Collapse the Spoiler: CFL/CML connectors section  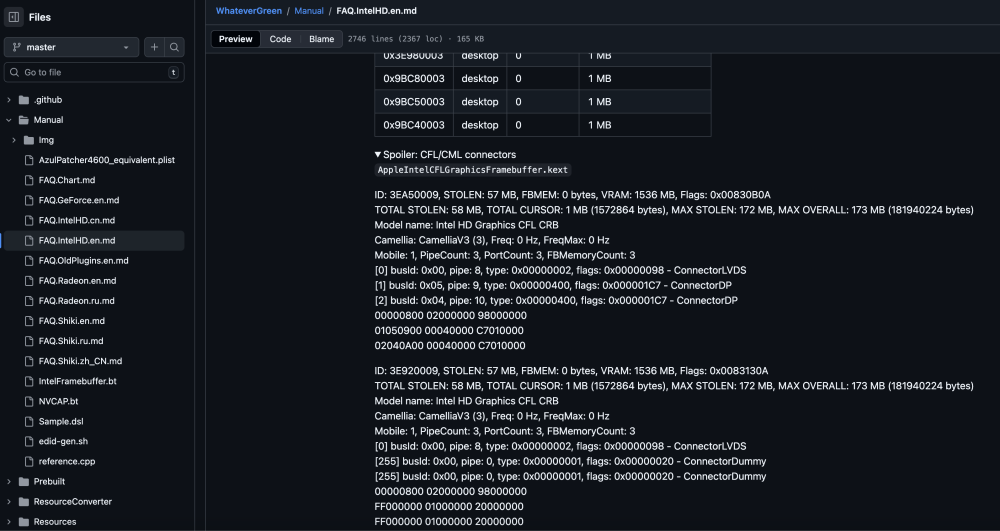click(x=445, y=155)
